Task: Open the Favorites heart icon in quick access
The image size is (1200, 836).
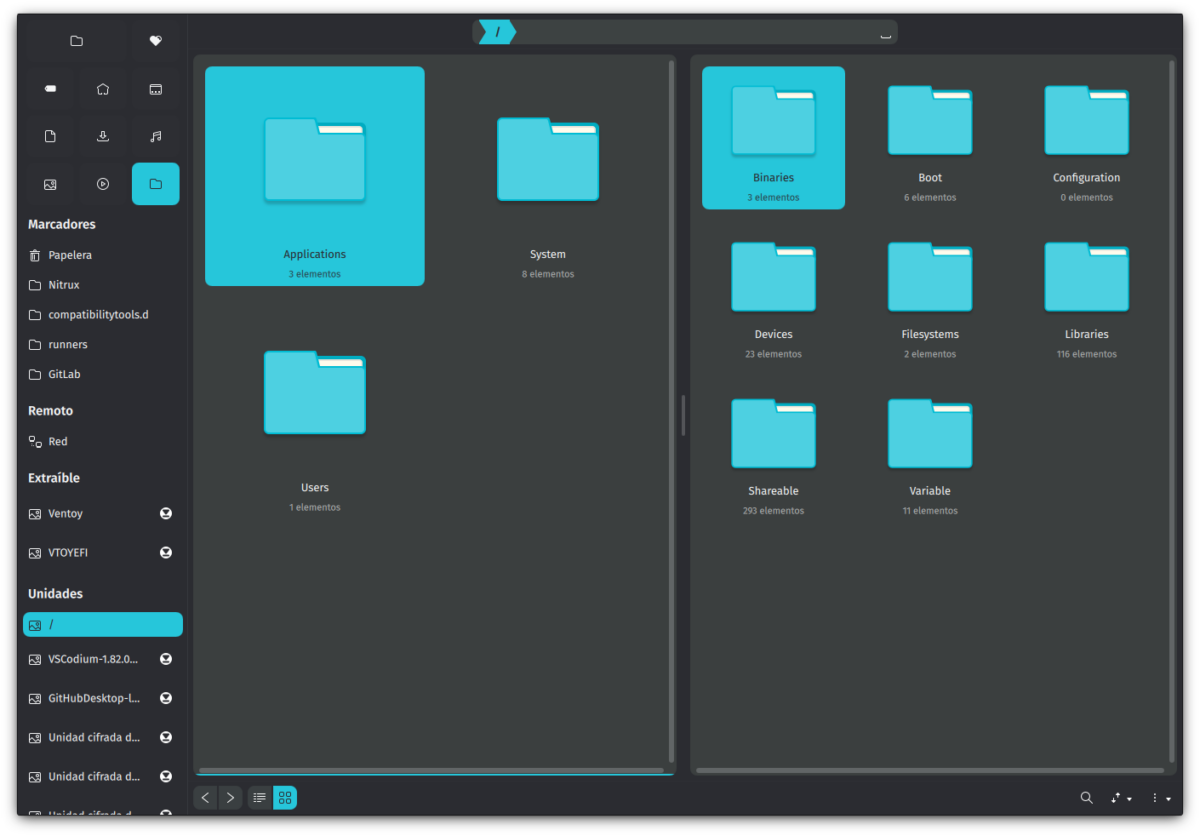Action: [155, 40]
